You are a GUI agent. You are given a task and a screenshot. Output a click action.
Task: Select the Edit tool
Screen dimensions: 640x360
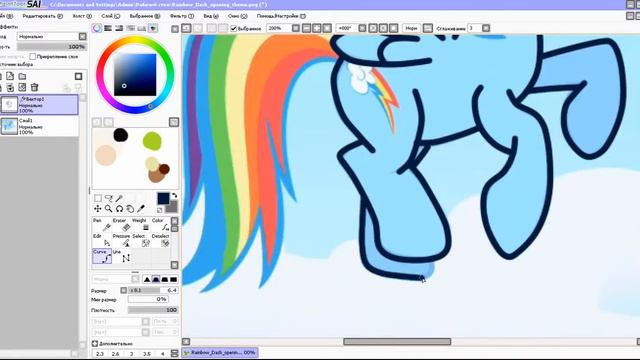102,240
